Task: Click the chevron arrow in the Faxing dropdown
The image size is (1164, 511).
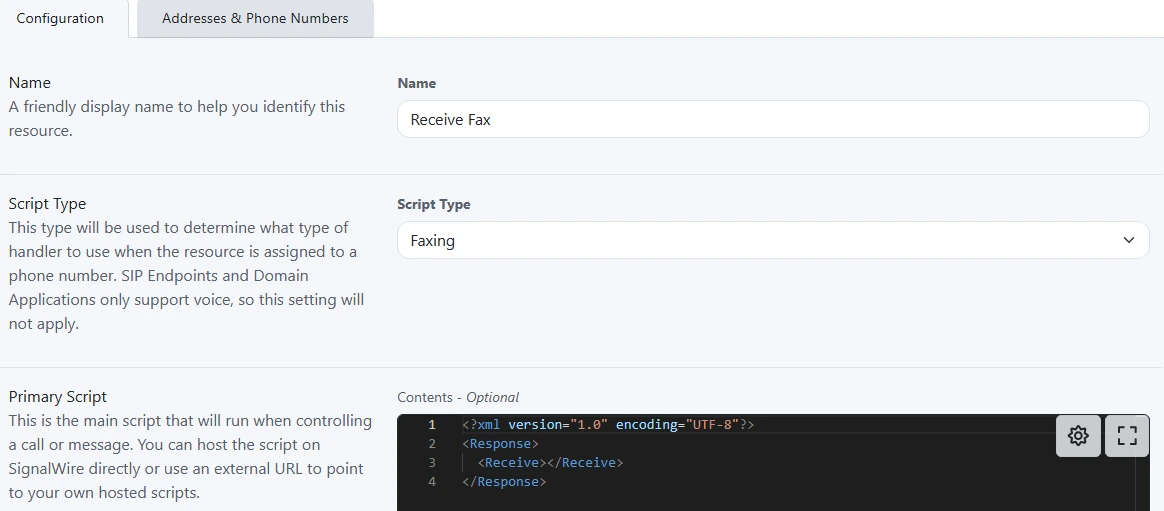Action: click(1128, 240)
